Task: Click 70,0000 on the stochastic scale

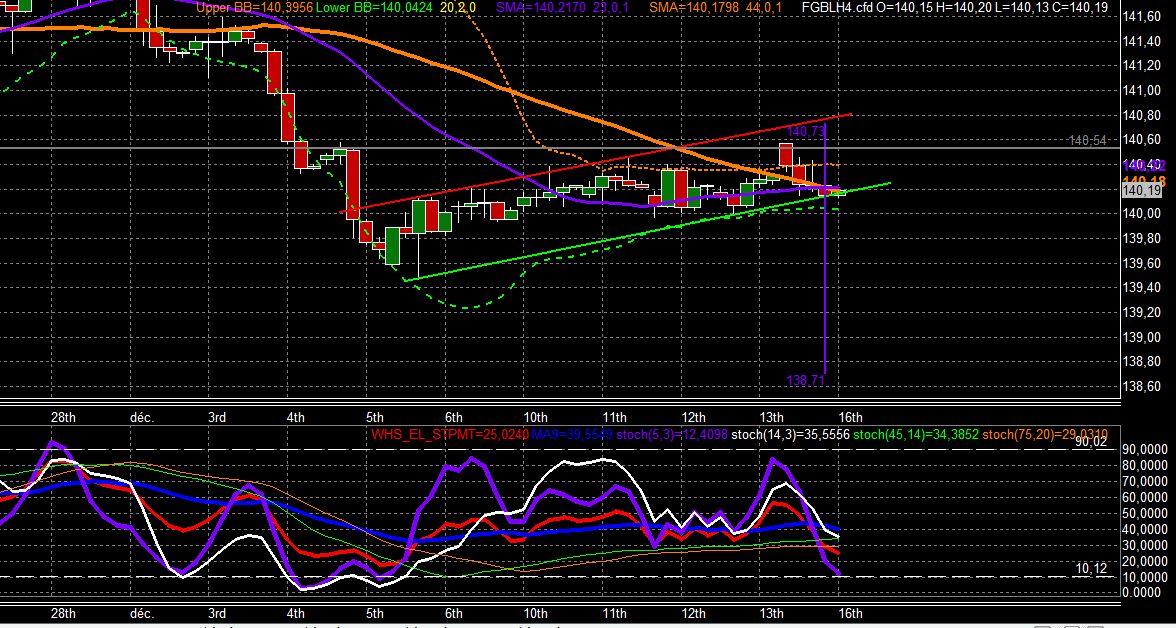Action: coord(1146,481)
